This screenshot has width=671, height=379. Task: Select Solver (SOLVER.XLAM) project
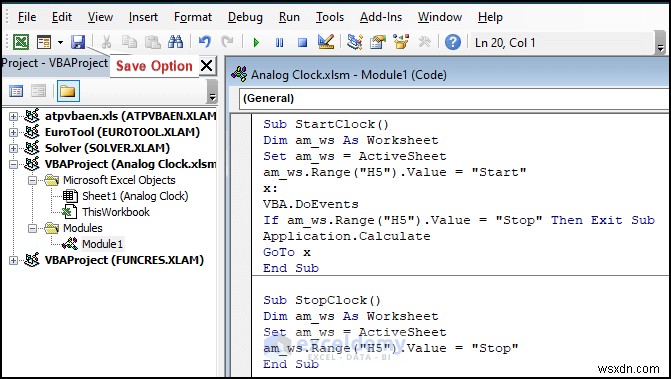pos(107,148)
